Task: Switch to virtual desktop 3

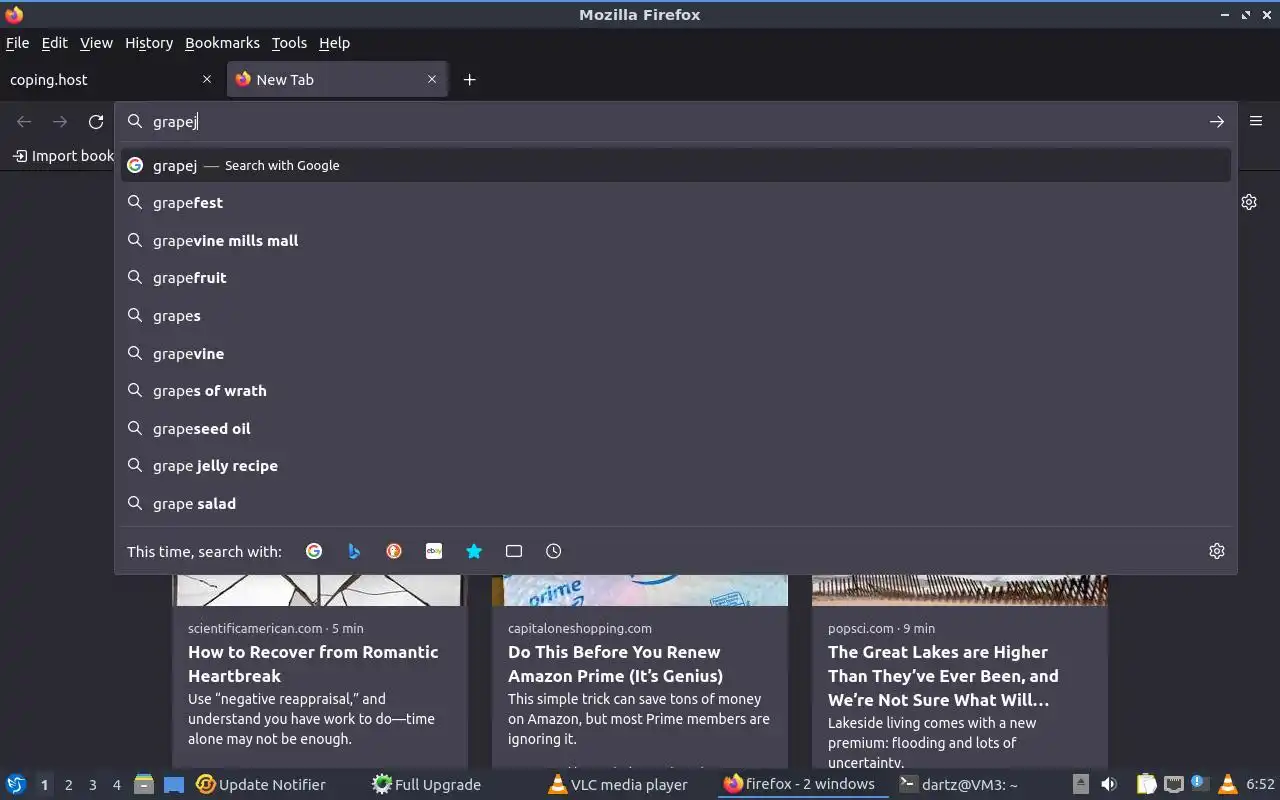Action: pos(92,785)
